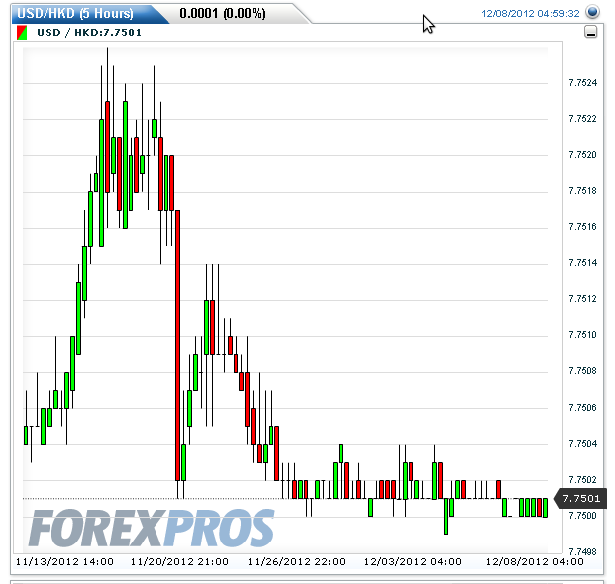Image resolution: width=615 pixels, height=584 pixels.
Task: Click the 7.7518 price axis label
Action: 582,191
